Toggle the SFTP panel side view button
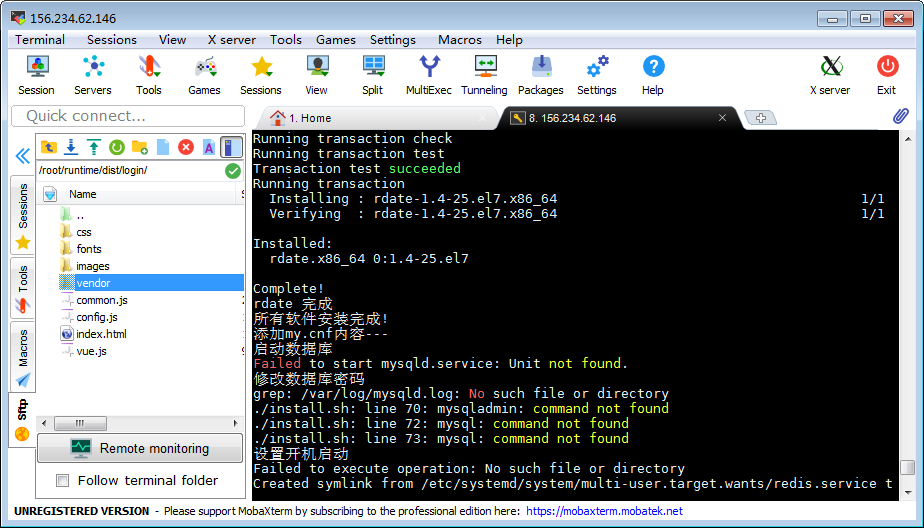Screen dimensions: 924x528 coord(231,147)
